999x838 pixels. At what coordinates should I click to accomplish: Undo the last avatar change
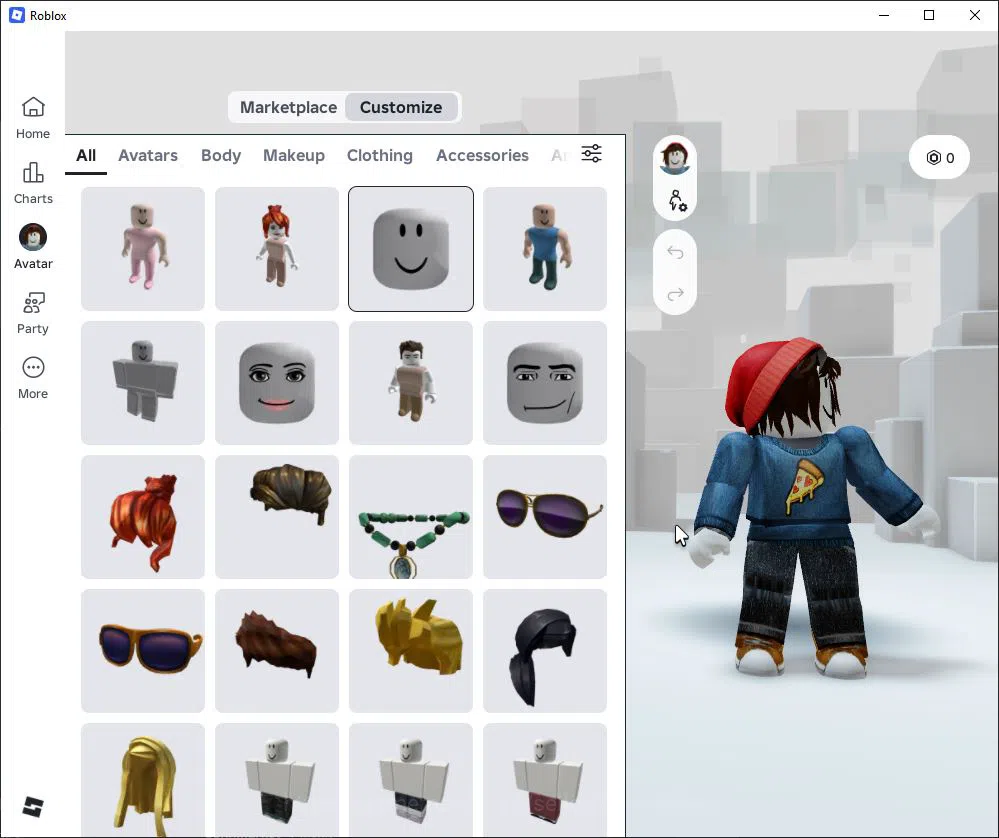pos(675,253)
